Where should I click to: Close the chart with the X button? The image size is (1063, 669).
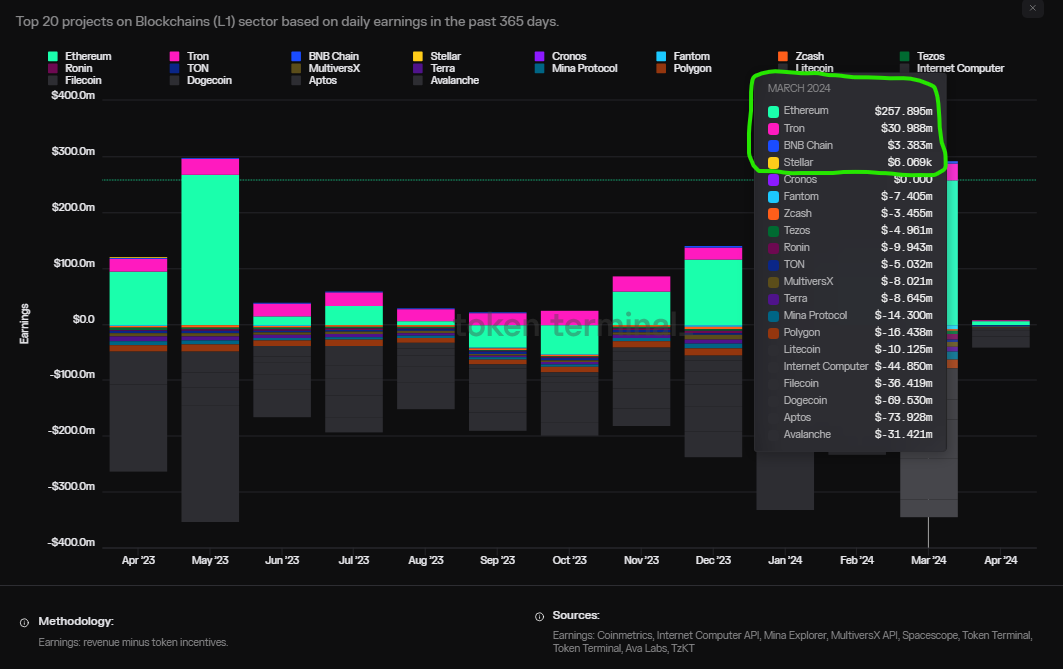point(1032,8)
